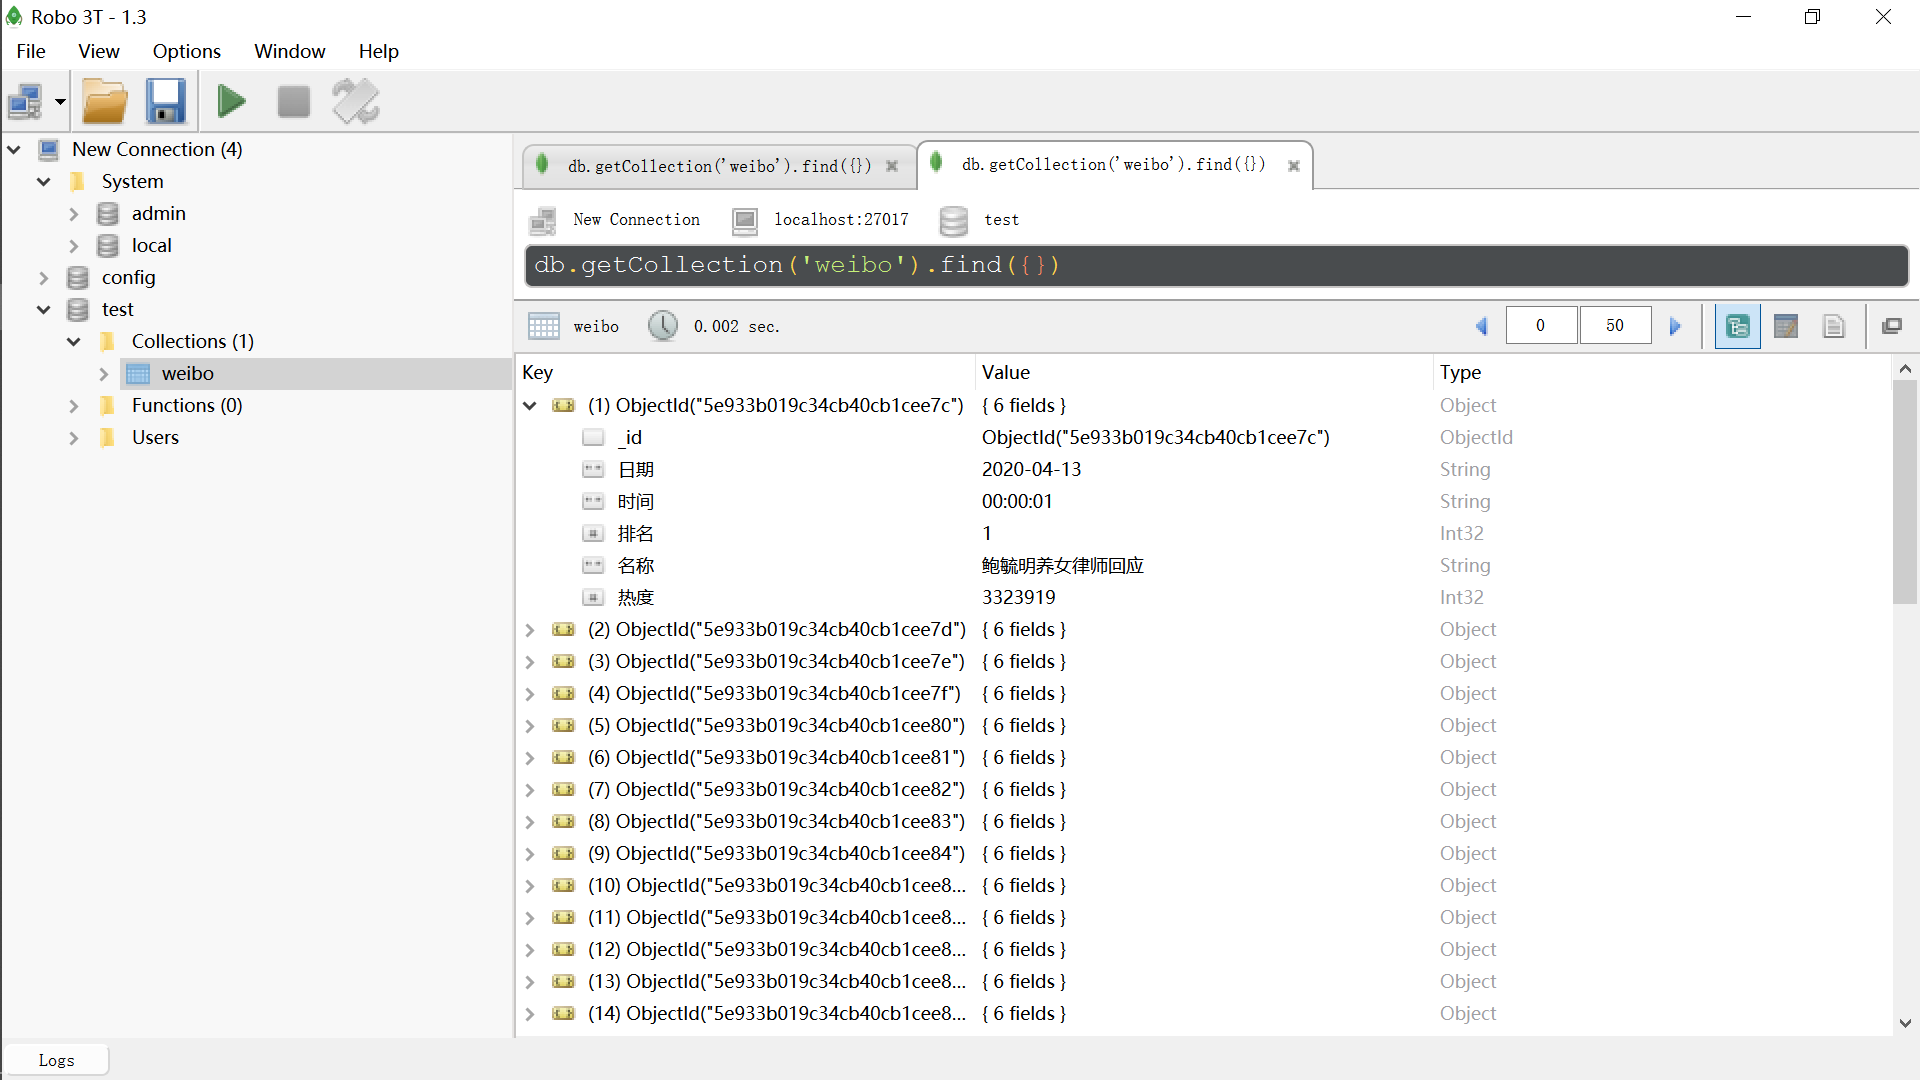Switch to table view mode

(x=1786, y=326)
